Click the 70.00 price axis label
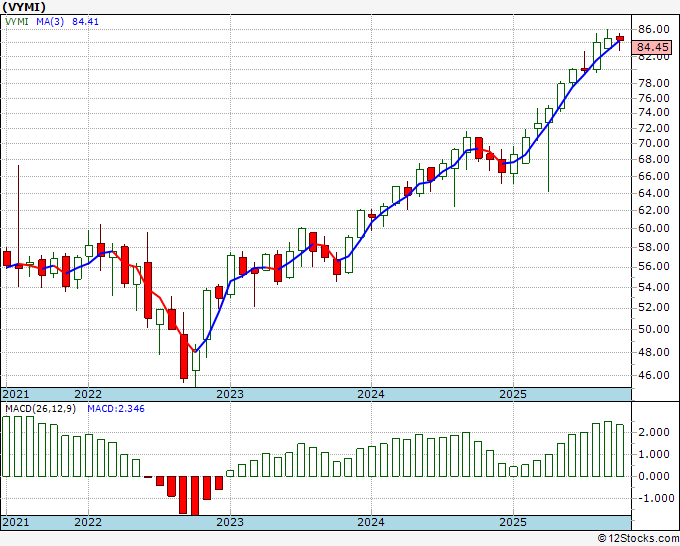Screen dimensions: 680x546 [x=654, y=143]
